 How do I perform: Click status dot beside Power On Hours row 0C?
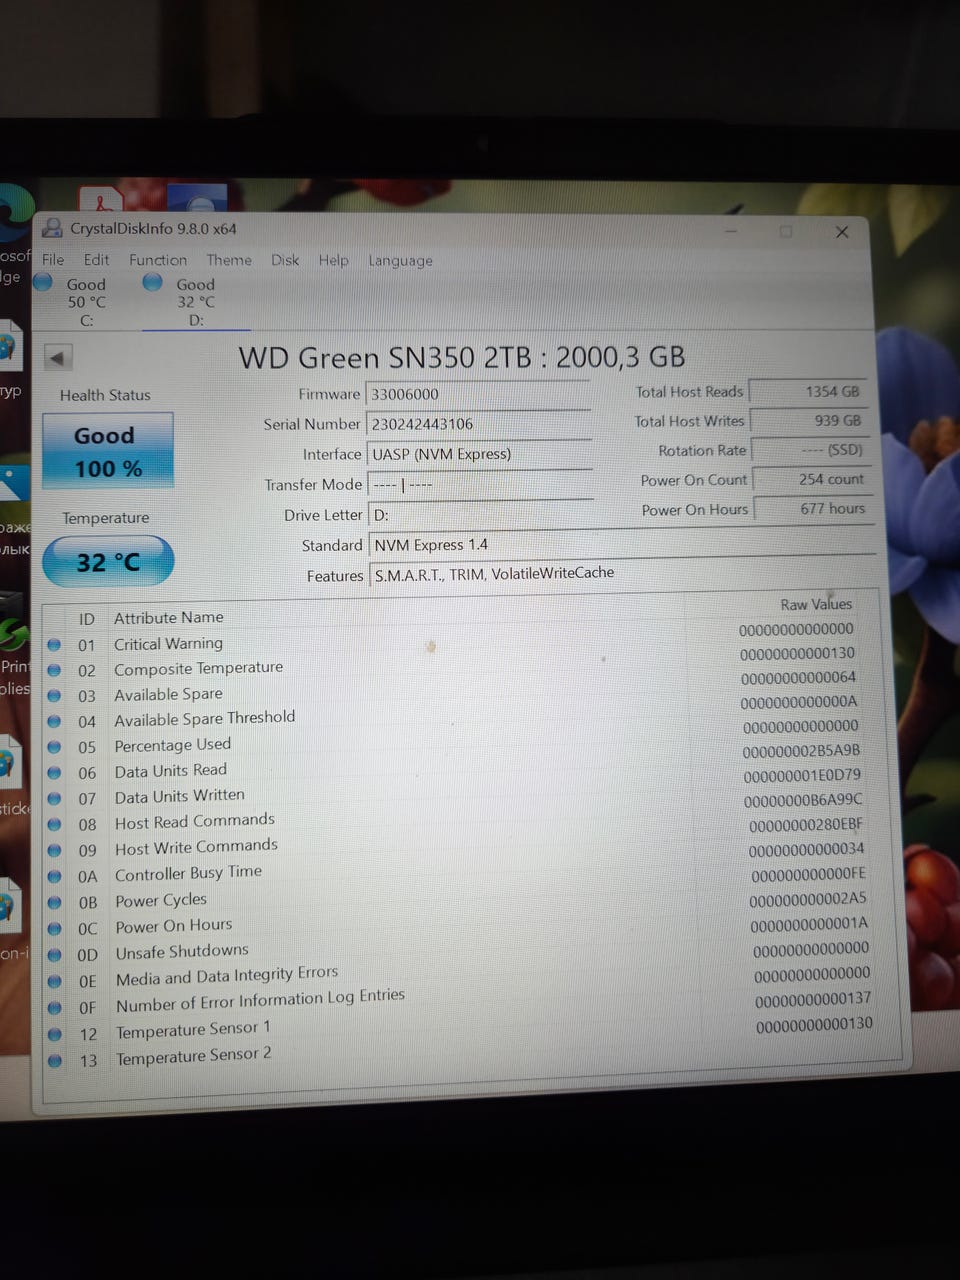click(54, 928)
